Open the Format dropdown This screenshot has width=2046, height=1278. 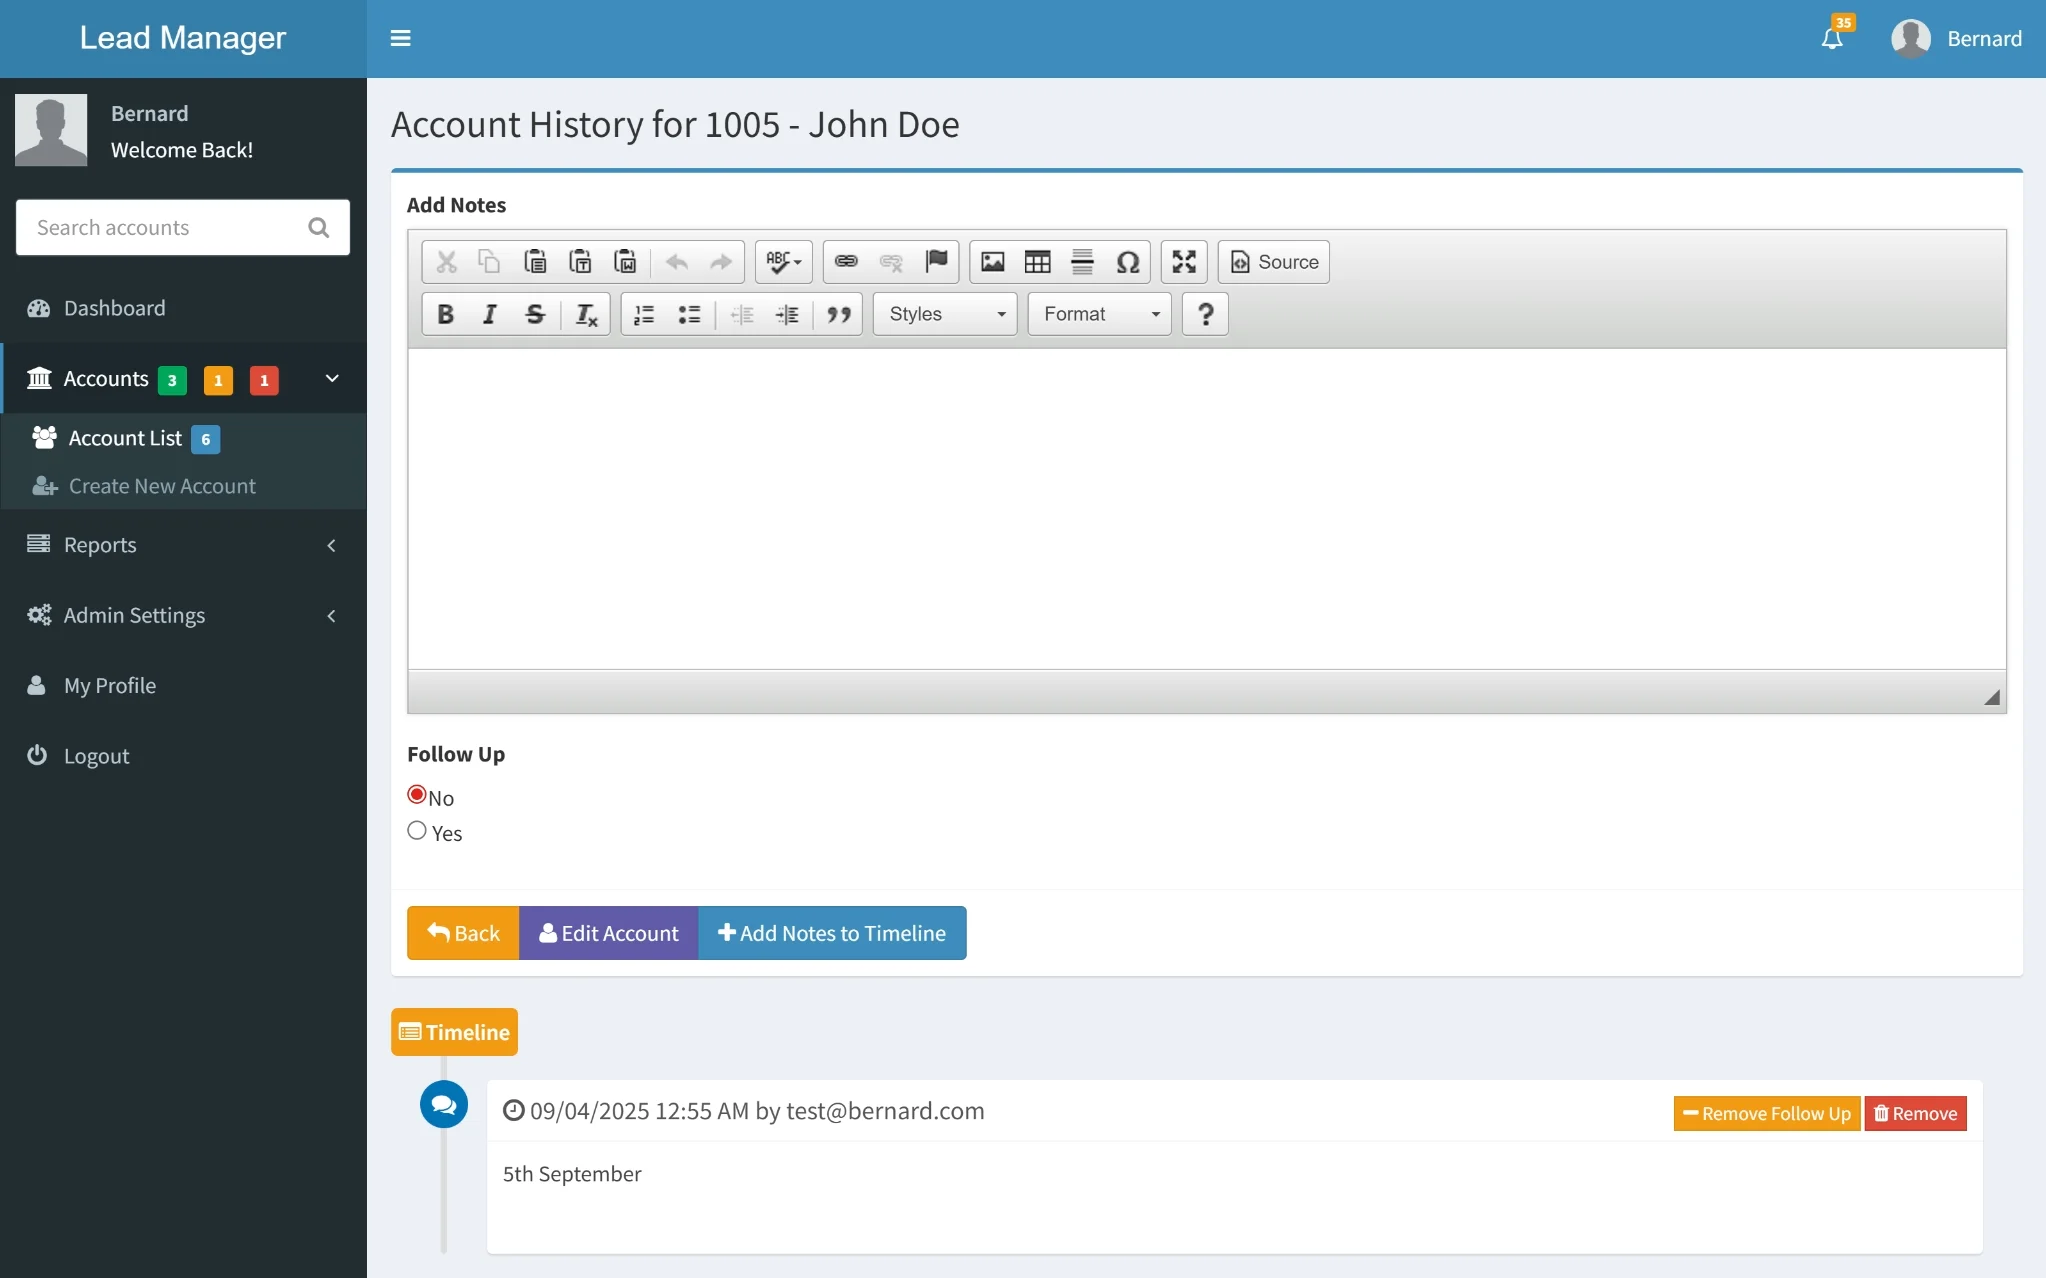1099,314
